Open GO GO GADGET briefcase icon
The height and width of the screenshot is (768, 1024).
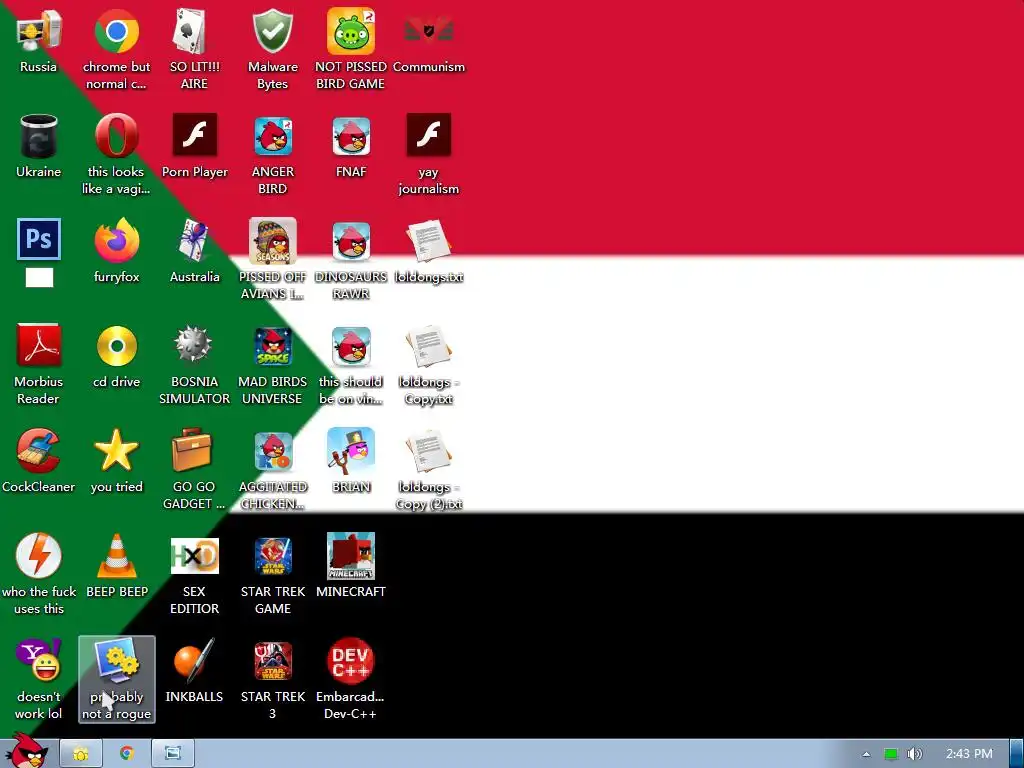193,450
